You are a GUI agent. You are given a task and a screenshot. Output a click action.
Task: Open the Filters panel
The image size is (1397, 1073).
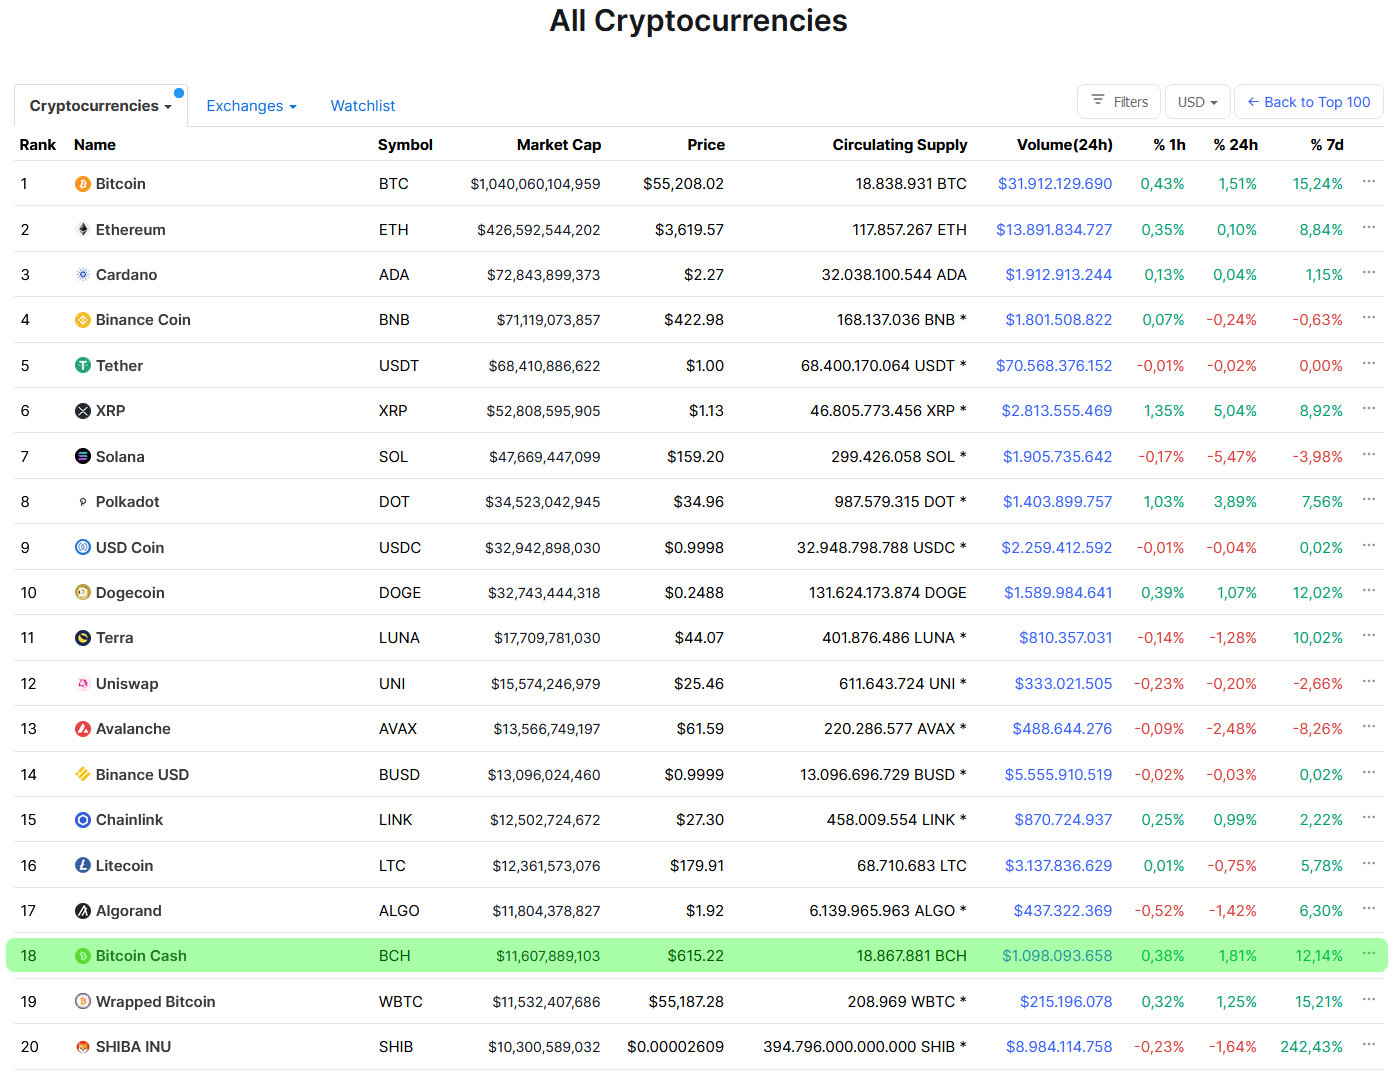coord(1119,102)
